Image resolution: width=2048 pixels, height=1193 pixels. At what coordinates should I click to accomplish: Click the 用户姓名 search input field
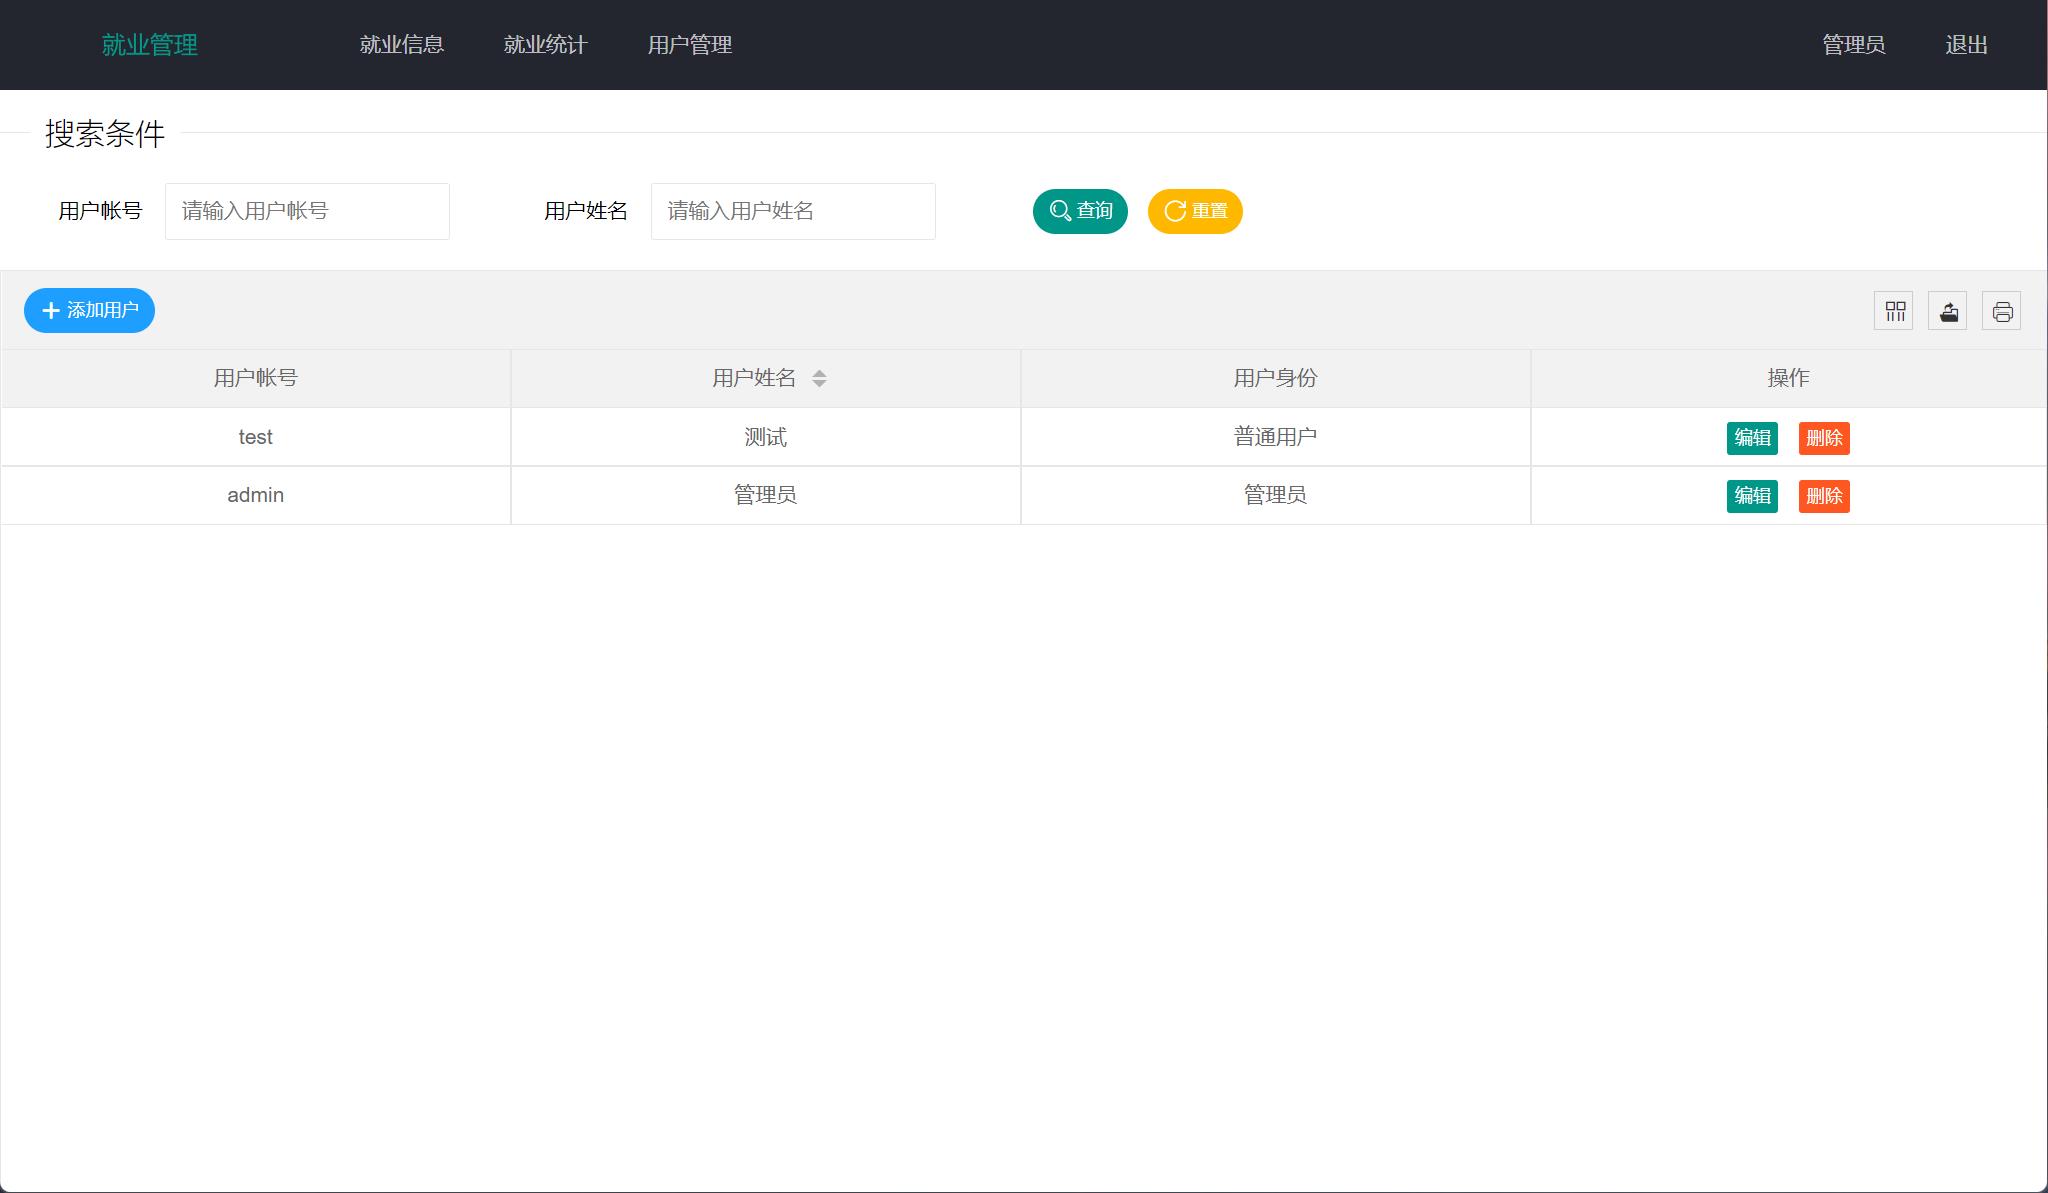pyautogui.click(x=793, y=211)
